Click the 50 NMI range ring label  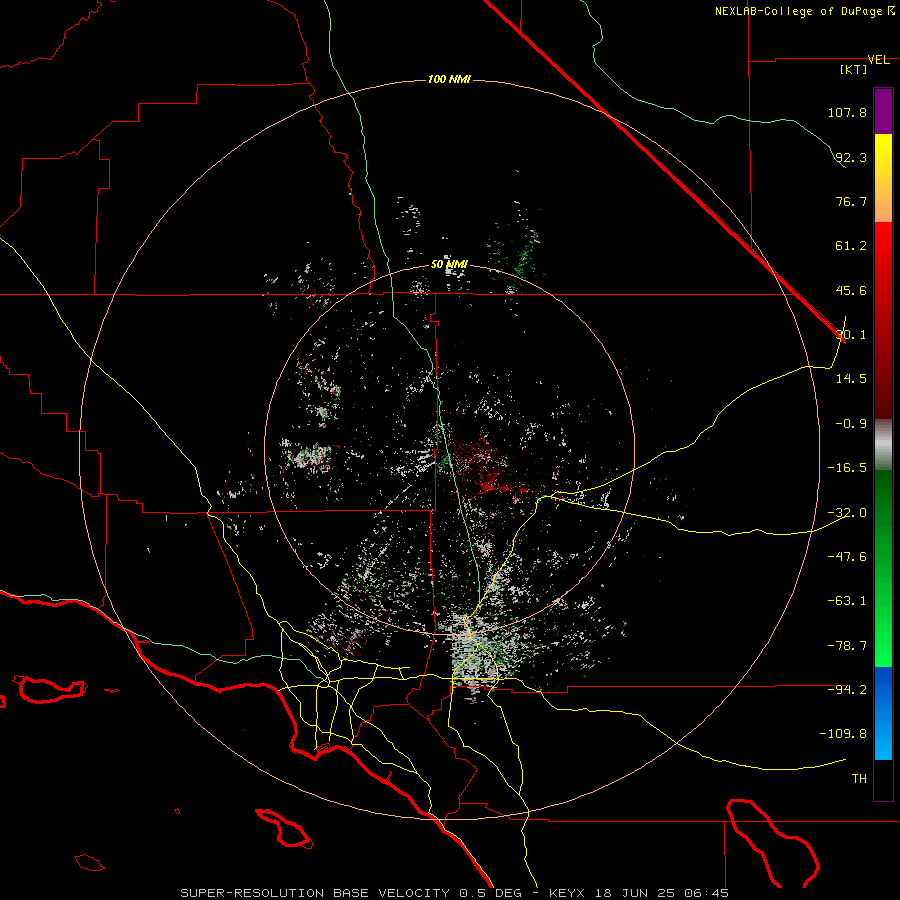(449, 265)
